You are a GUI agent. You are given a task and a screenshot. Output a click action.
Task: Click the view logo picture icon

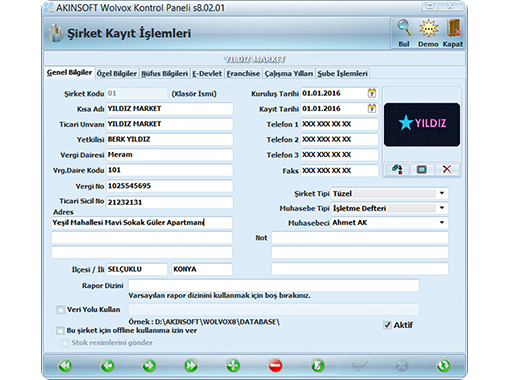[x=422, y=170]
